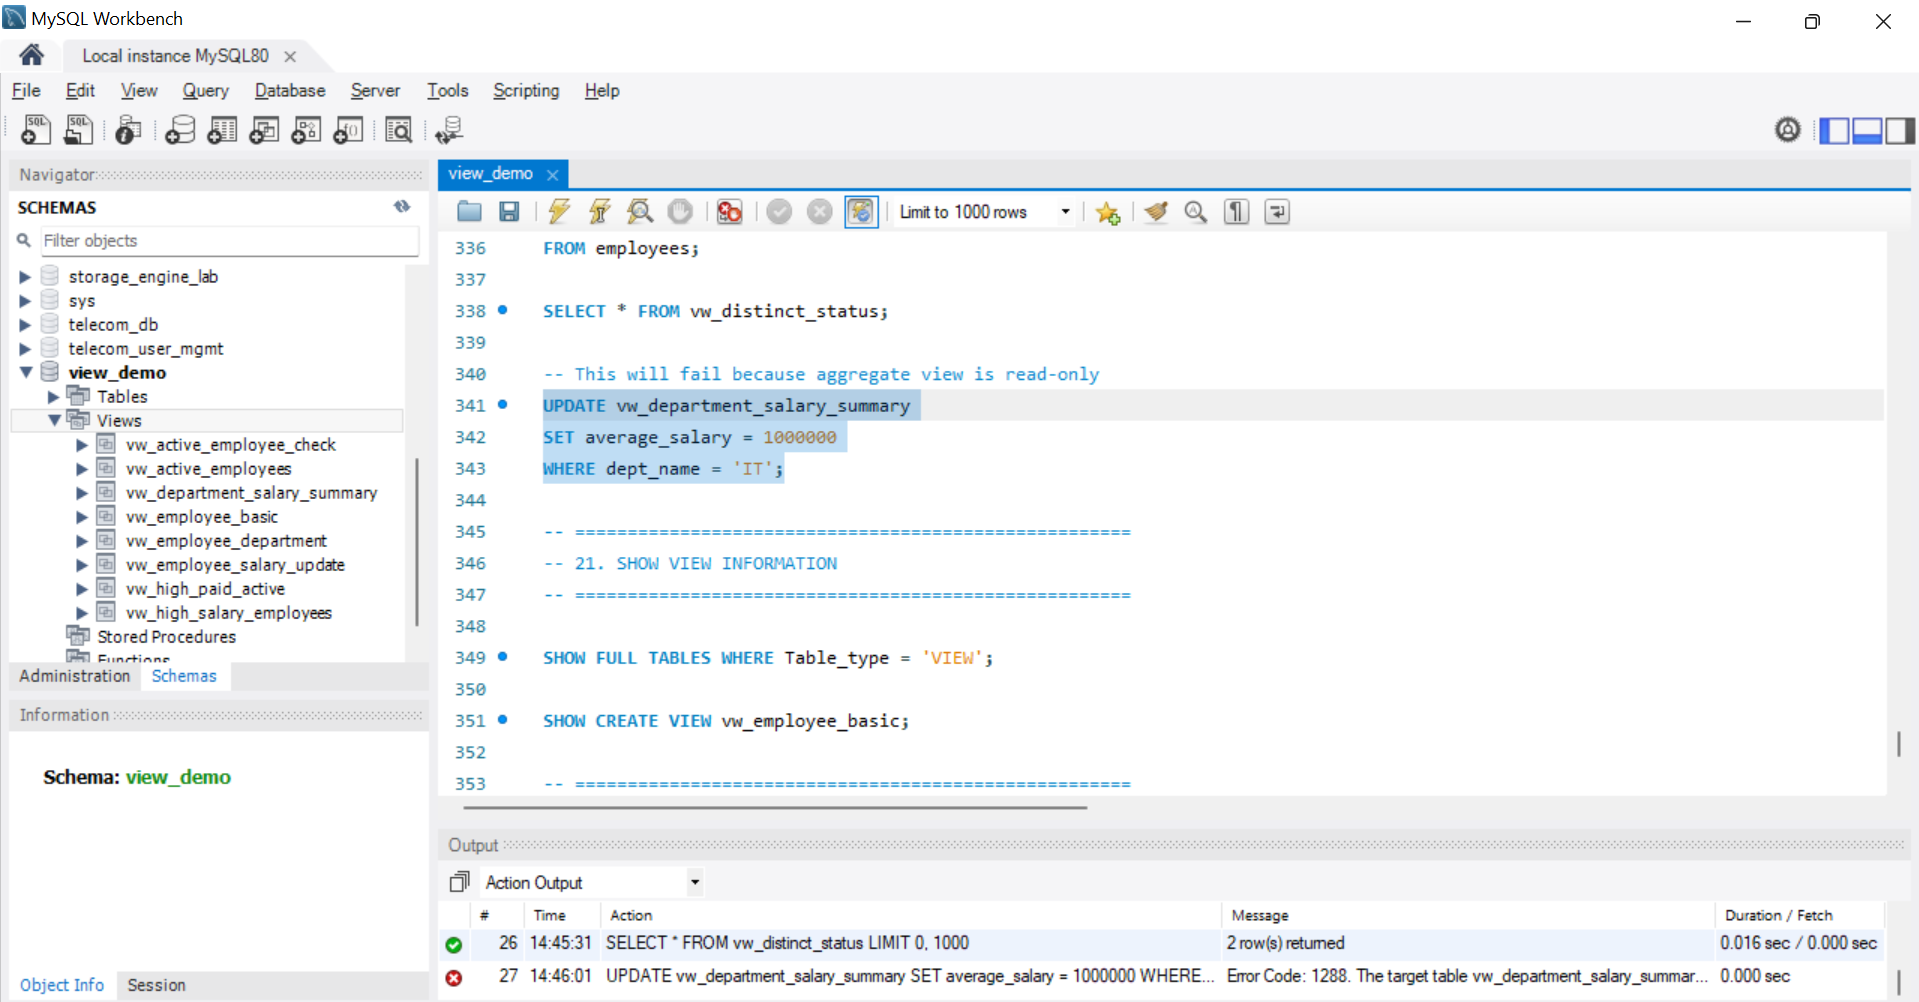
Task: Close the view_demo editor tab
Action: (552, 174)
